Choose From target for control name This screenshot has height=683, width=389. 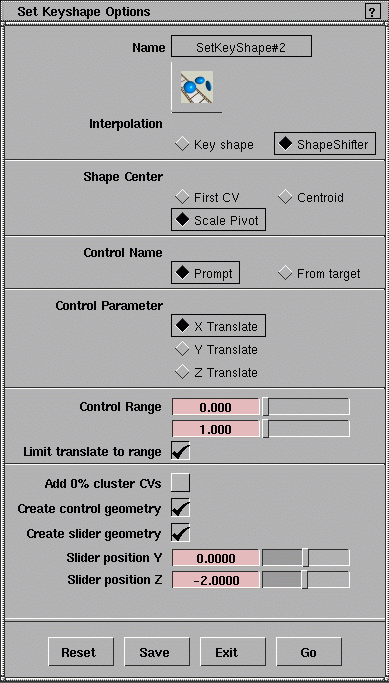(319, 274)
